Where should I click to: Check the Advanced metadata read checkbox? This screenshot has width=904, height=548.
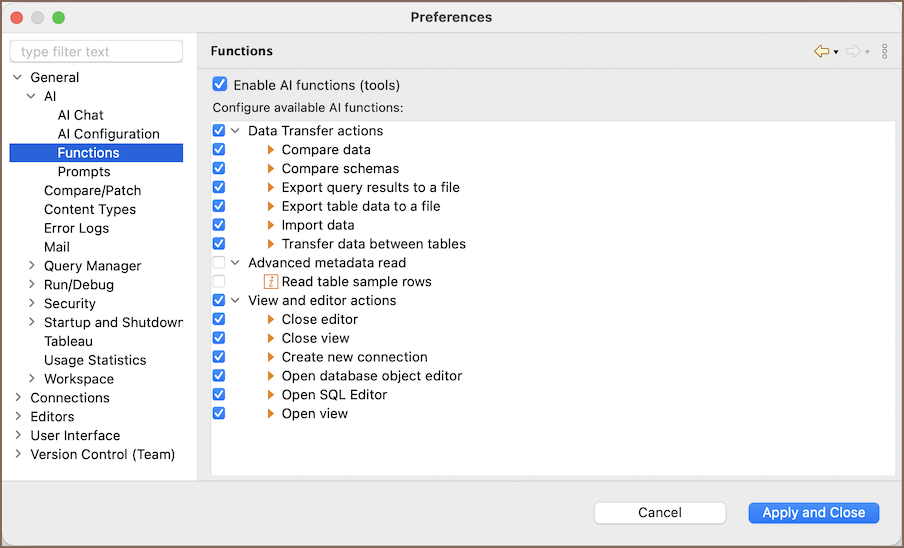(219, 263)
